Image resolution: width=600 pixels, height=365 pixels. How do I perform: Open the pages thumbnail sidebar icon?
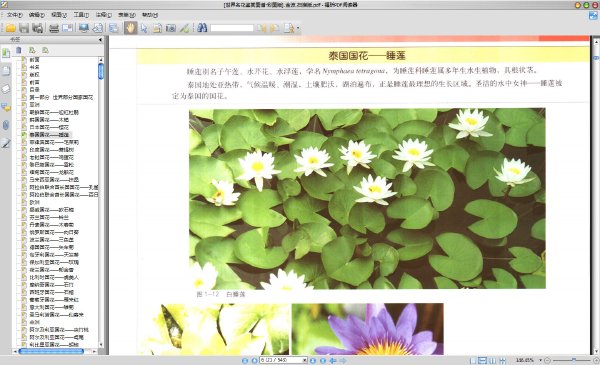coord(6,71)
